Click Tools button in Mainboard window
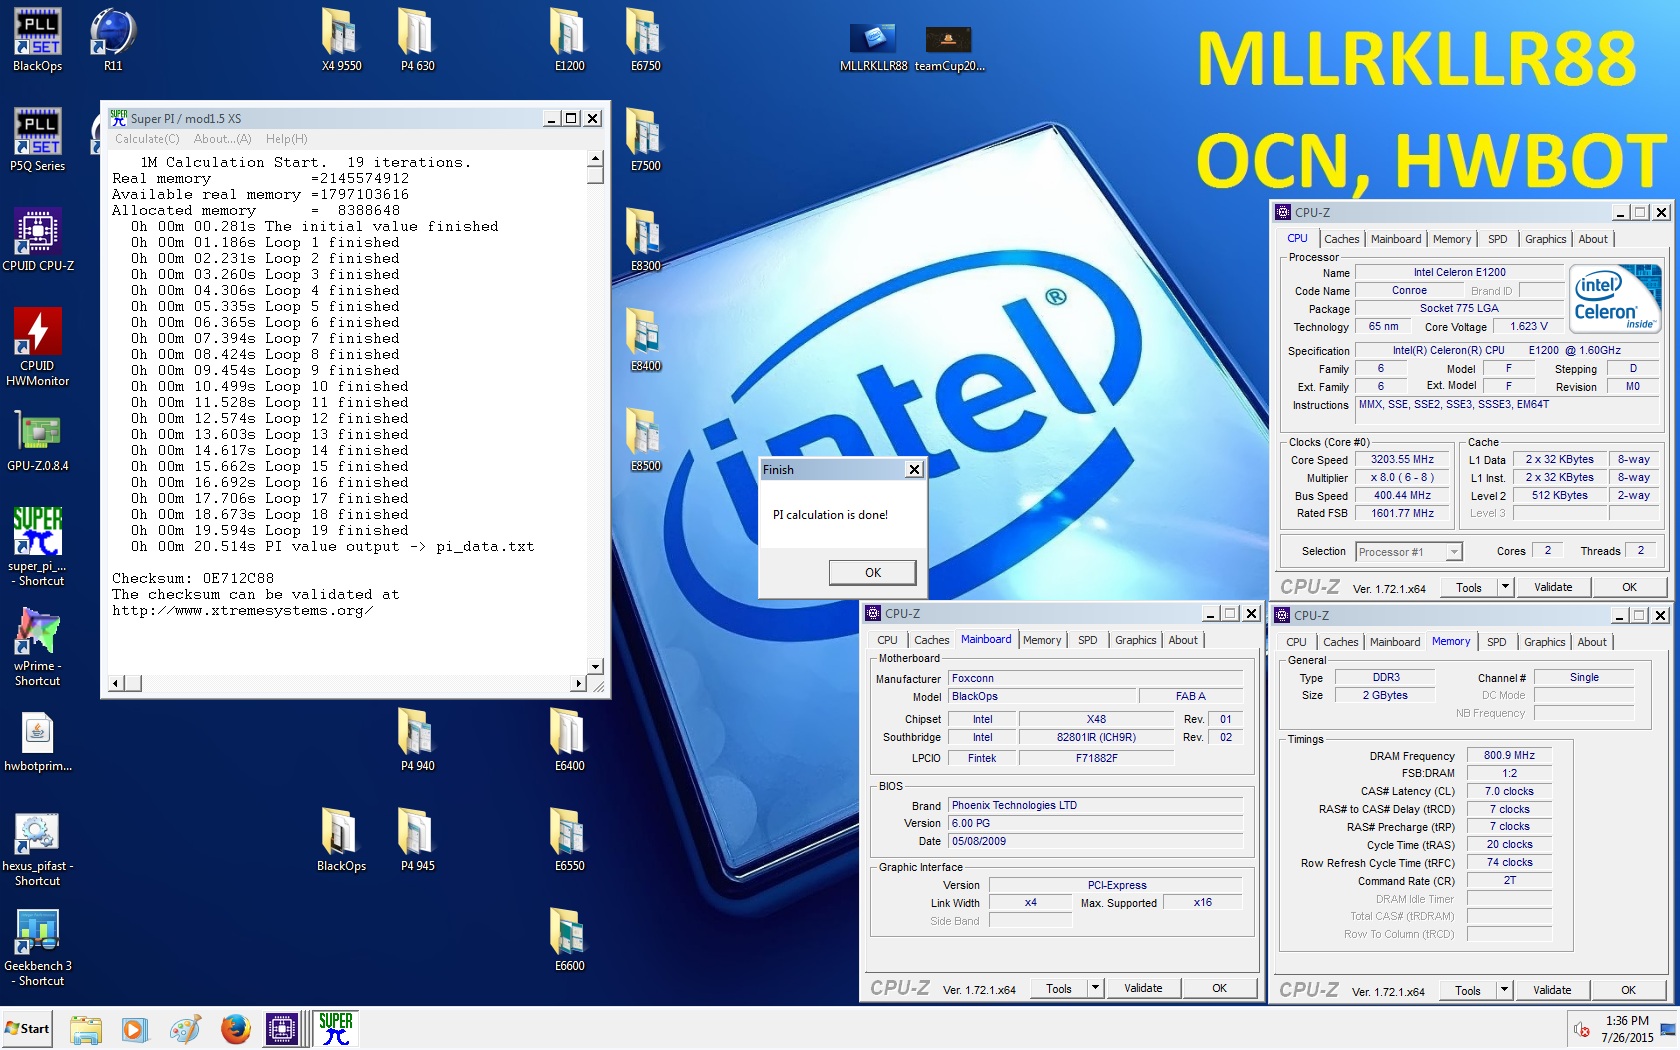Screen dimensions: 1680x1050 1059,988
